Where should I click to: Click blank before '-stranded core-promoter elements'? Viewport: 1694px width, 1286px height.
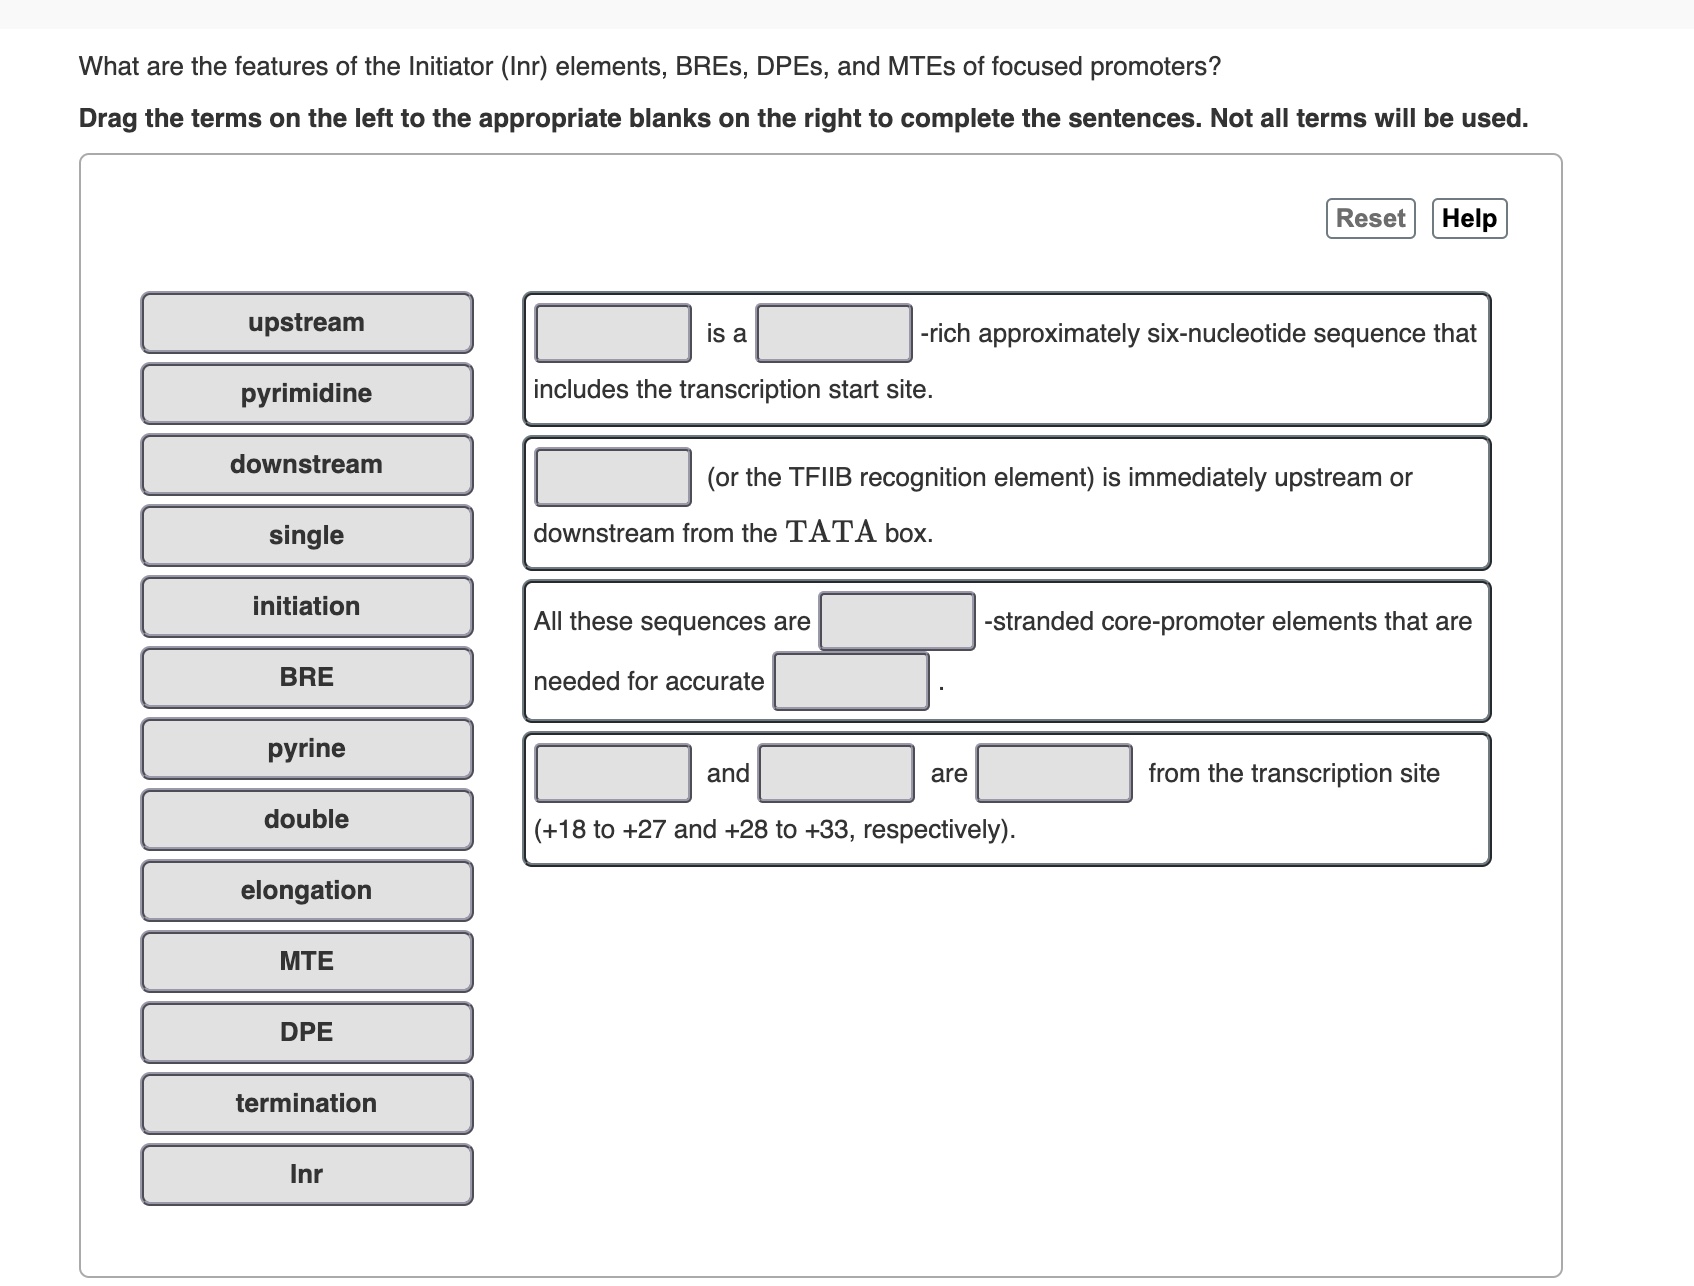point(895,621)
